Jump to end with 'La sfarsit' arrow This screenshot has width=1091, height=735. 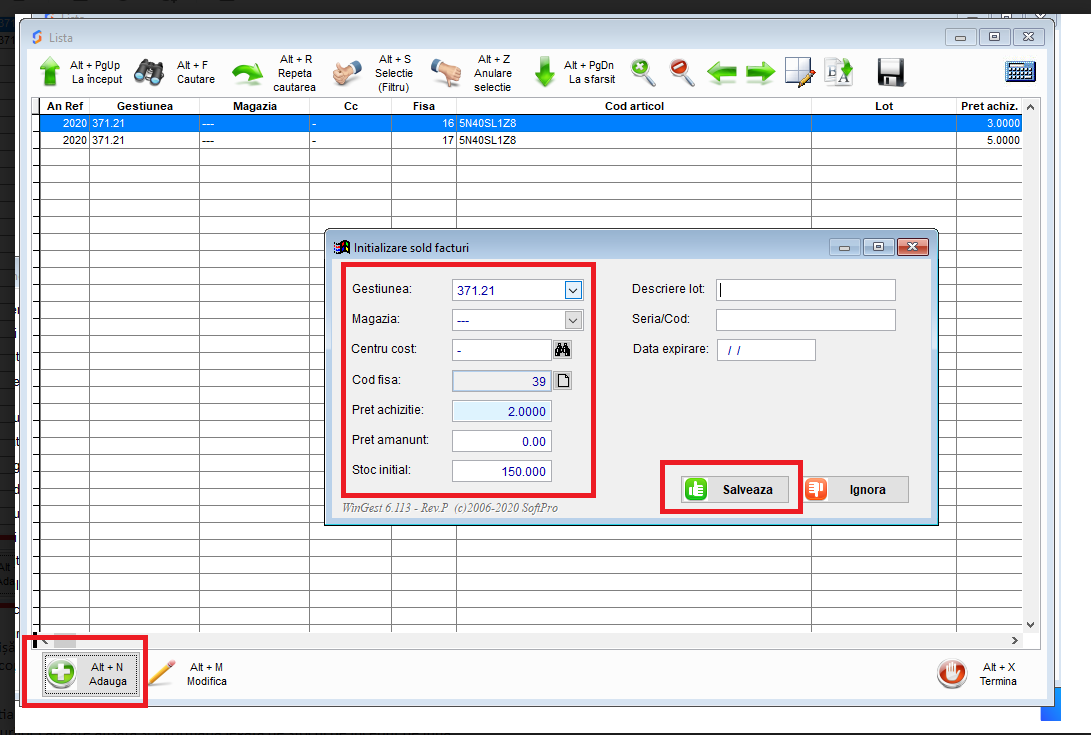point(544,72)
